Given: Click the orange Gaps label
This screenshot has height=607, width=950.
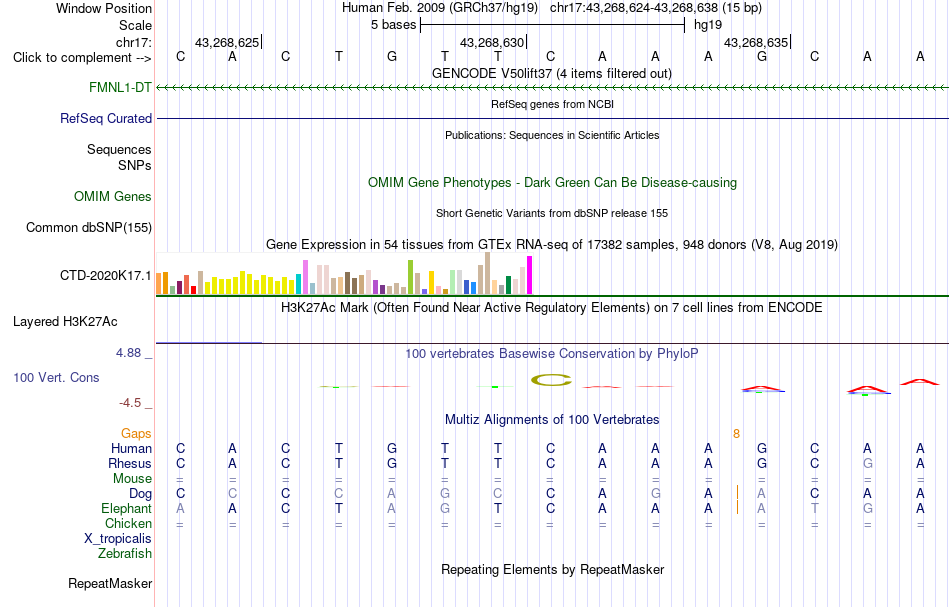Looking at the screenshot, I should click(136, 433).
